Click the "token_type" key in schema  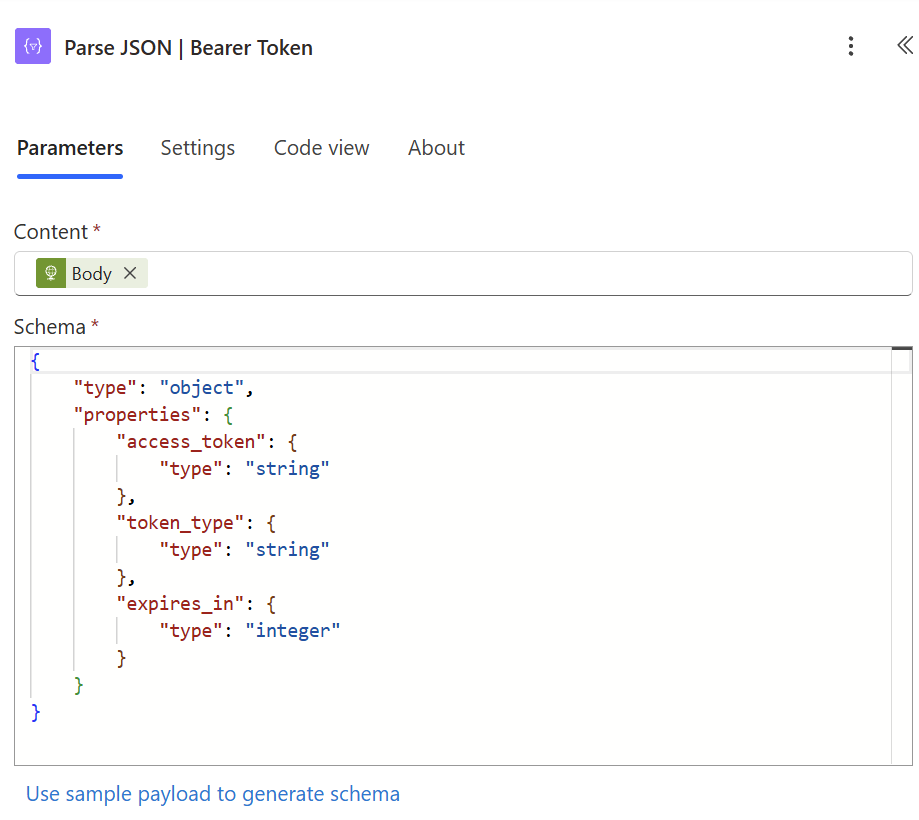[x=181, y=523]
